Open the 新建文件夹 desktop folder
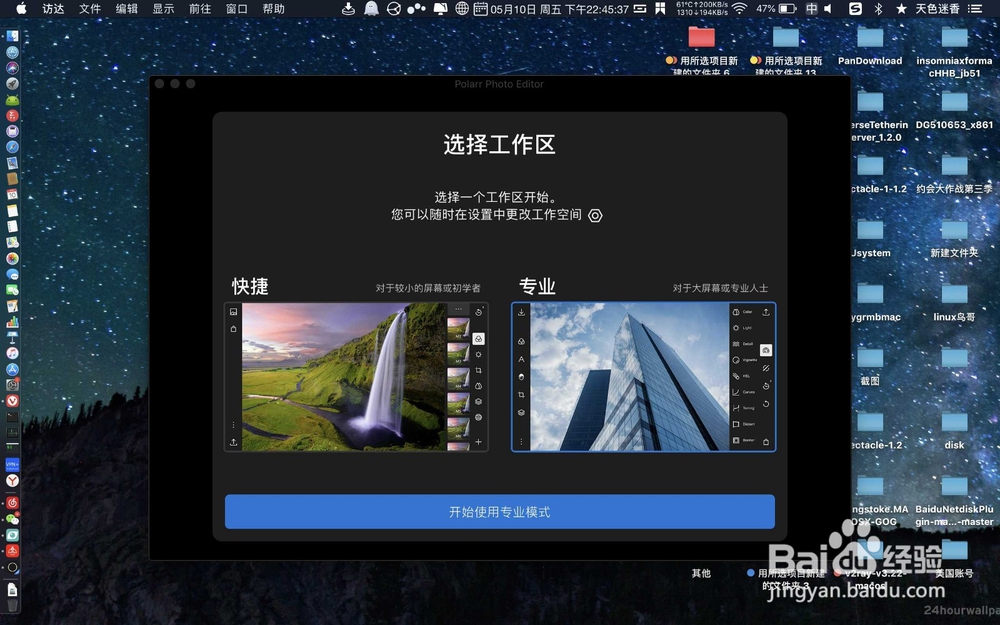1000x625 pixels. pos(954,239)
